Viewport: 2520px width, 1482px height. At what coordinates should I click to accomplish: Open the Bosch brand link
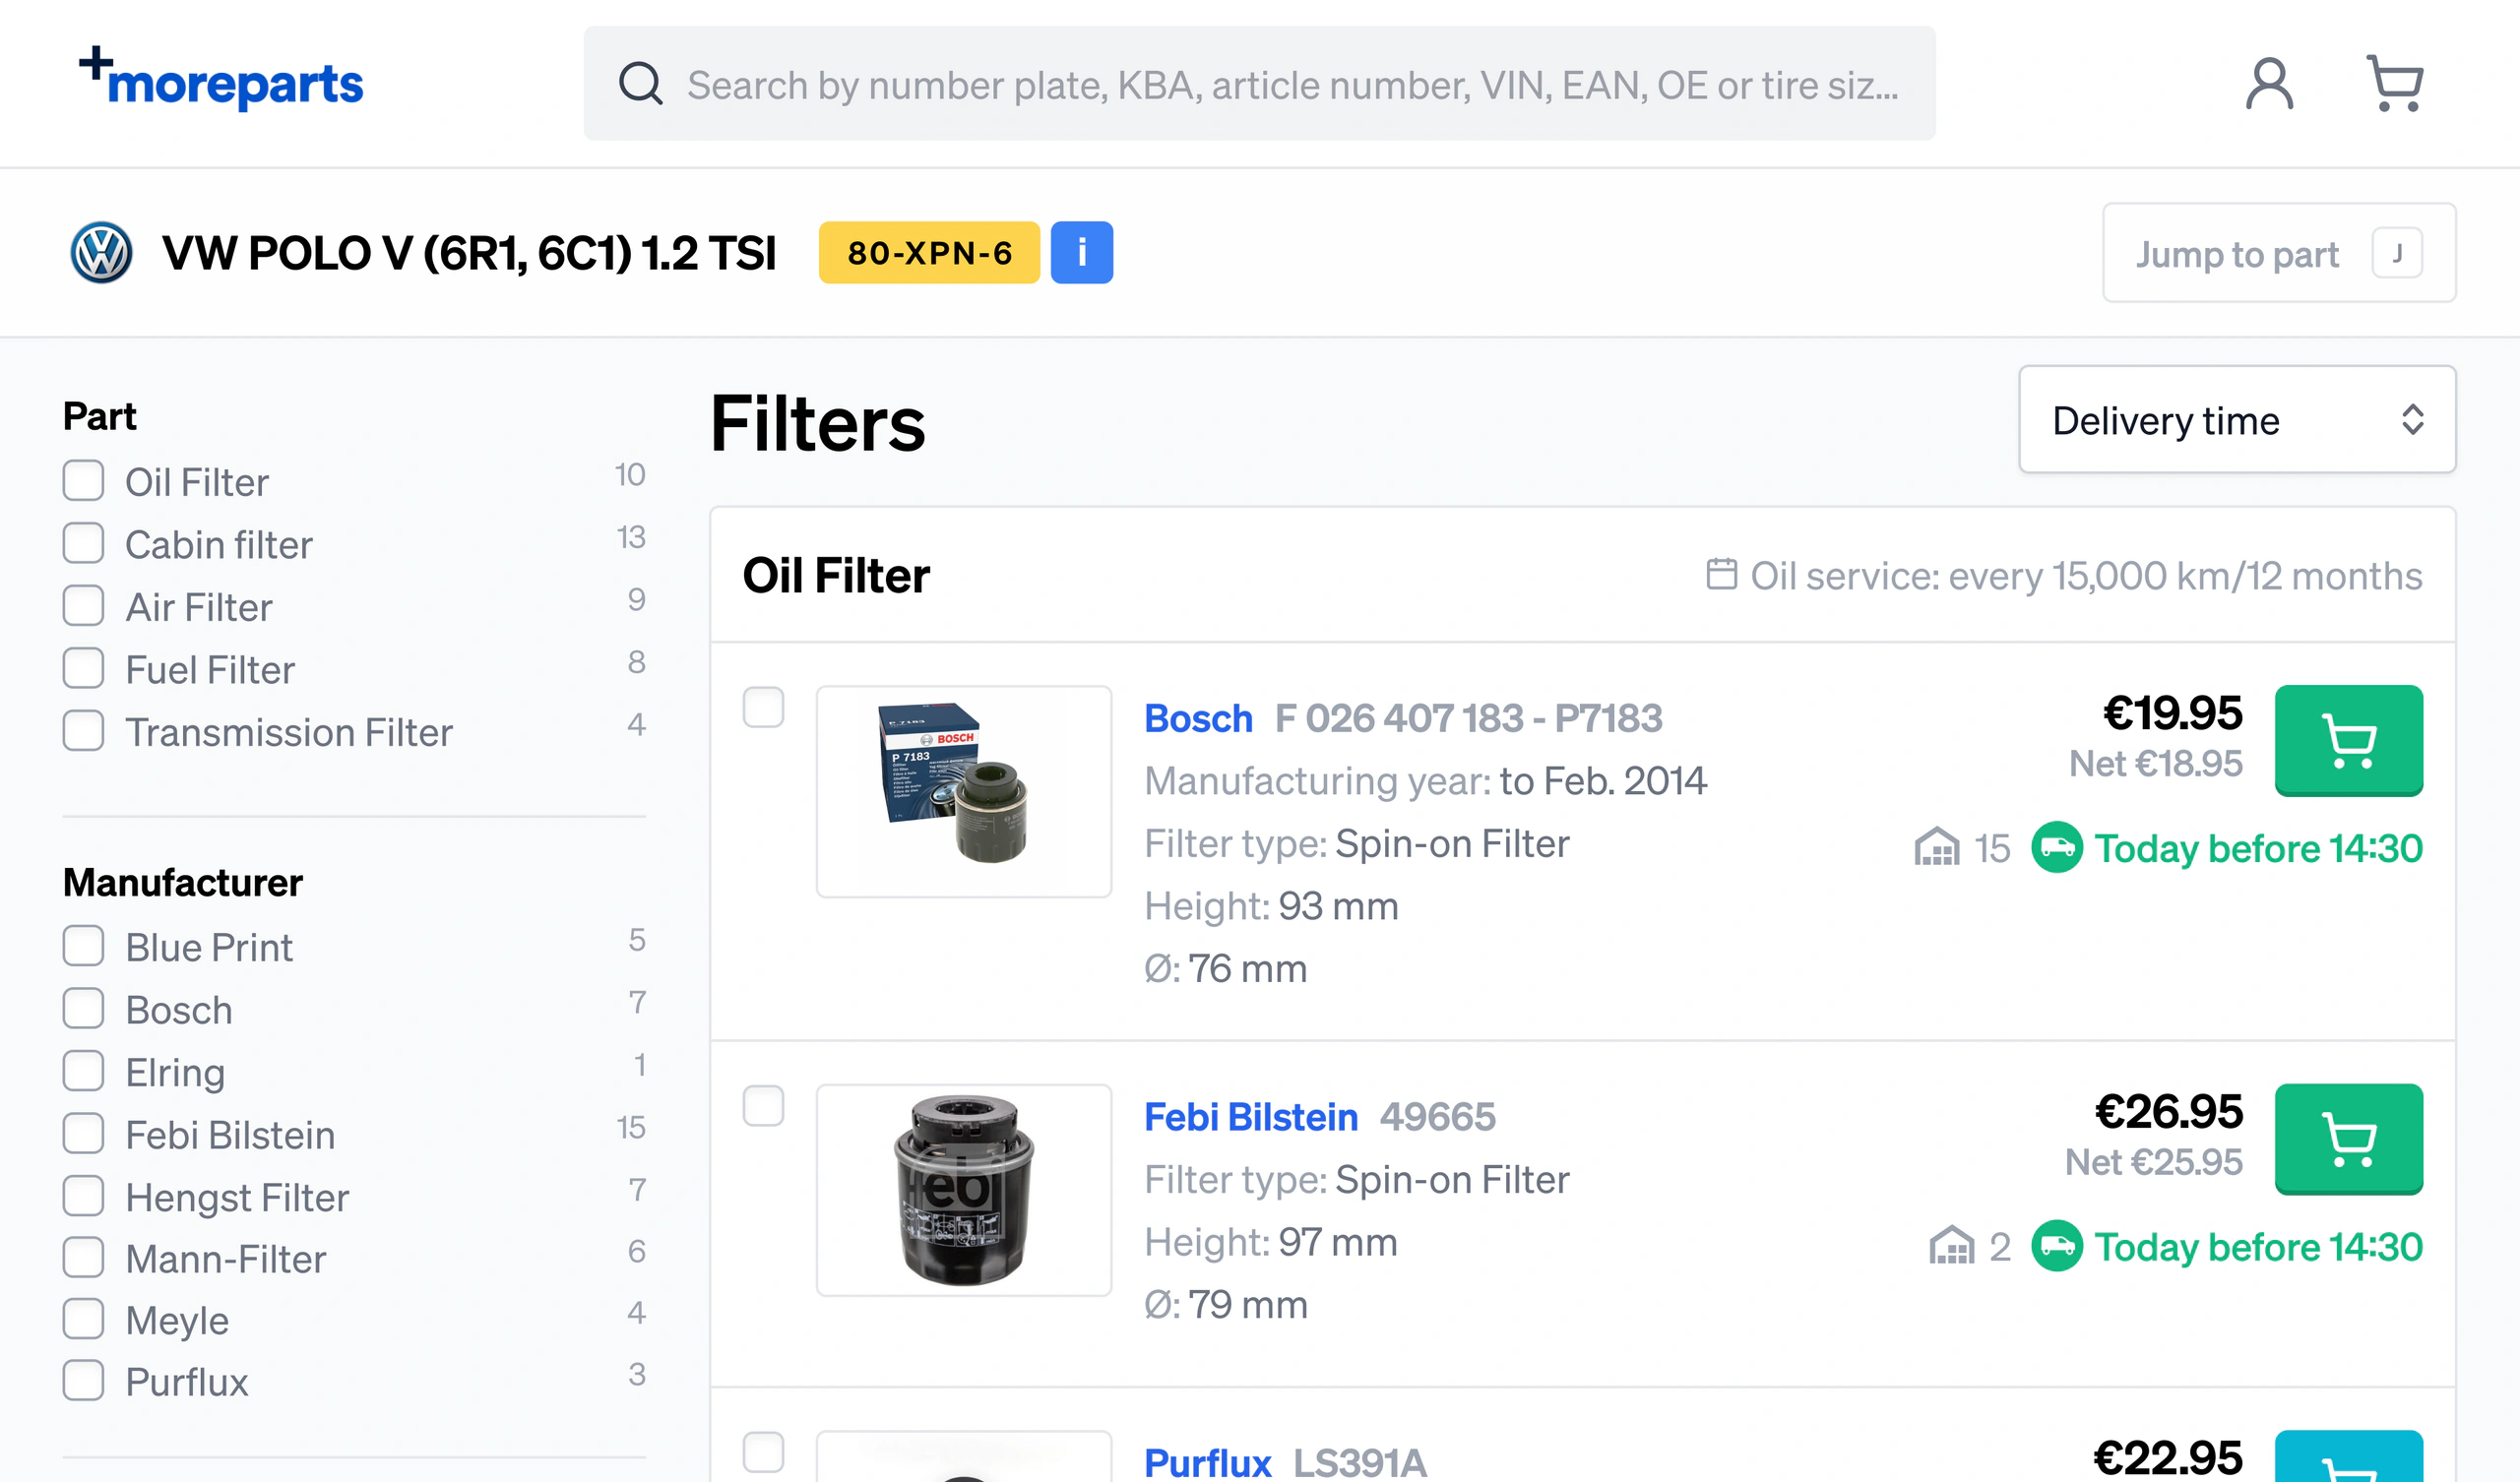[1198, 718]
